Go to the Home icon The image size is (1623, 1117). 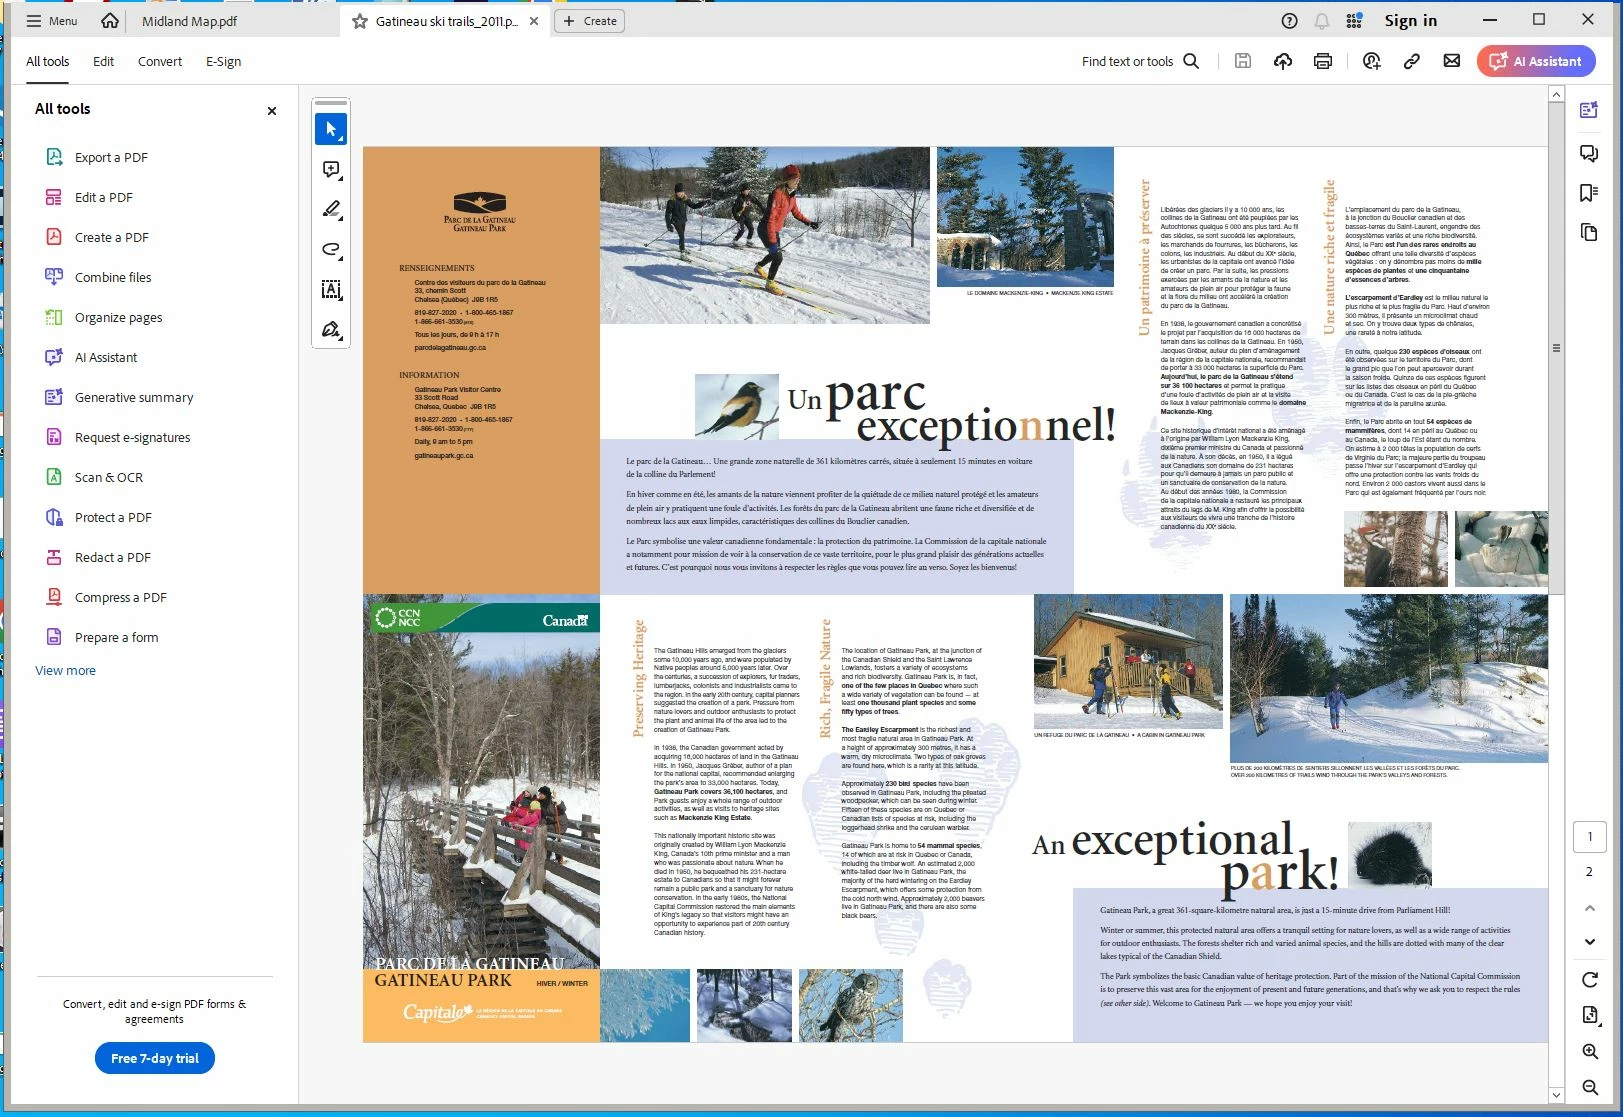(110, 21)
